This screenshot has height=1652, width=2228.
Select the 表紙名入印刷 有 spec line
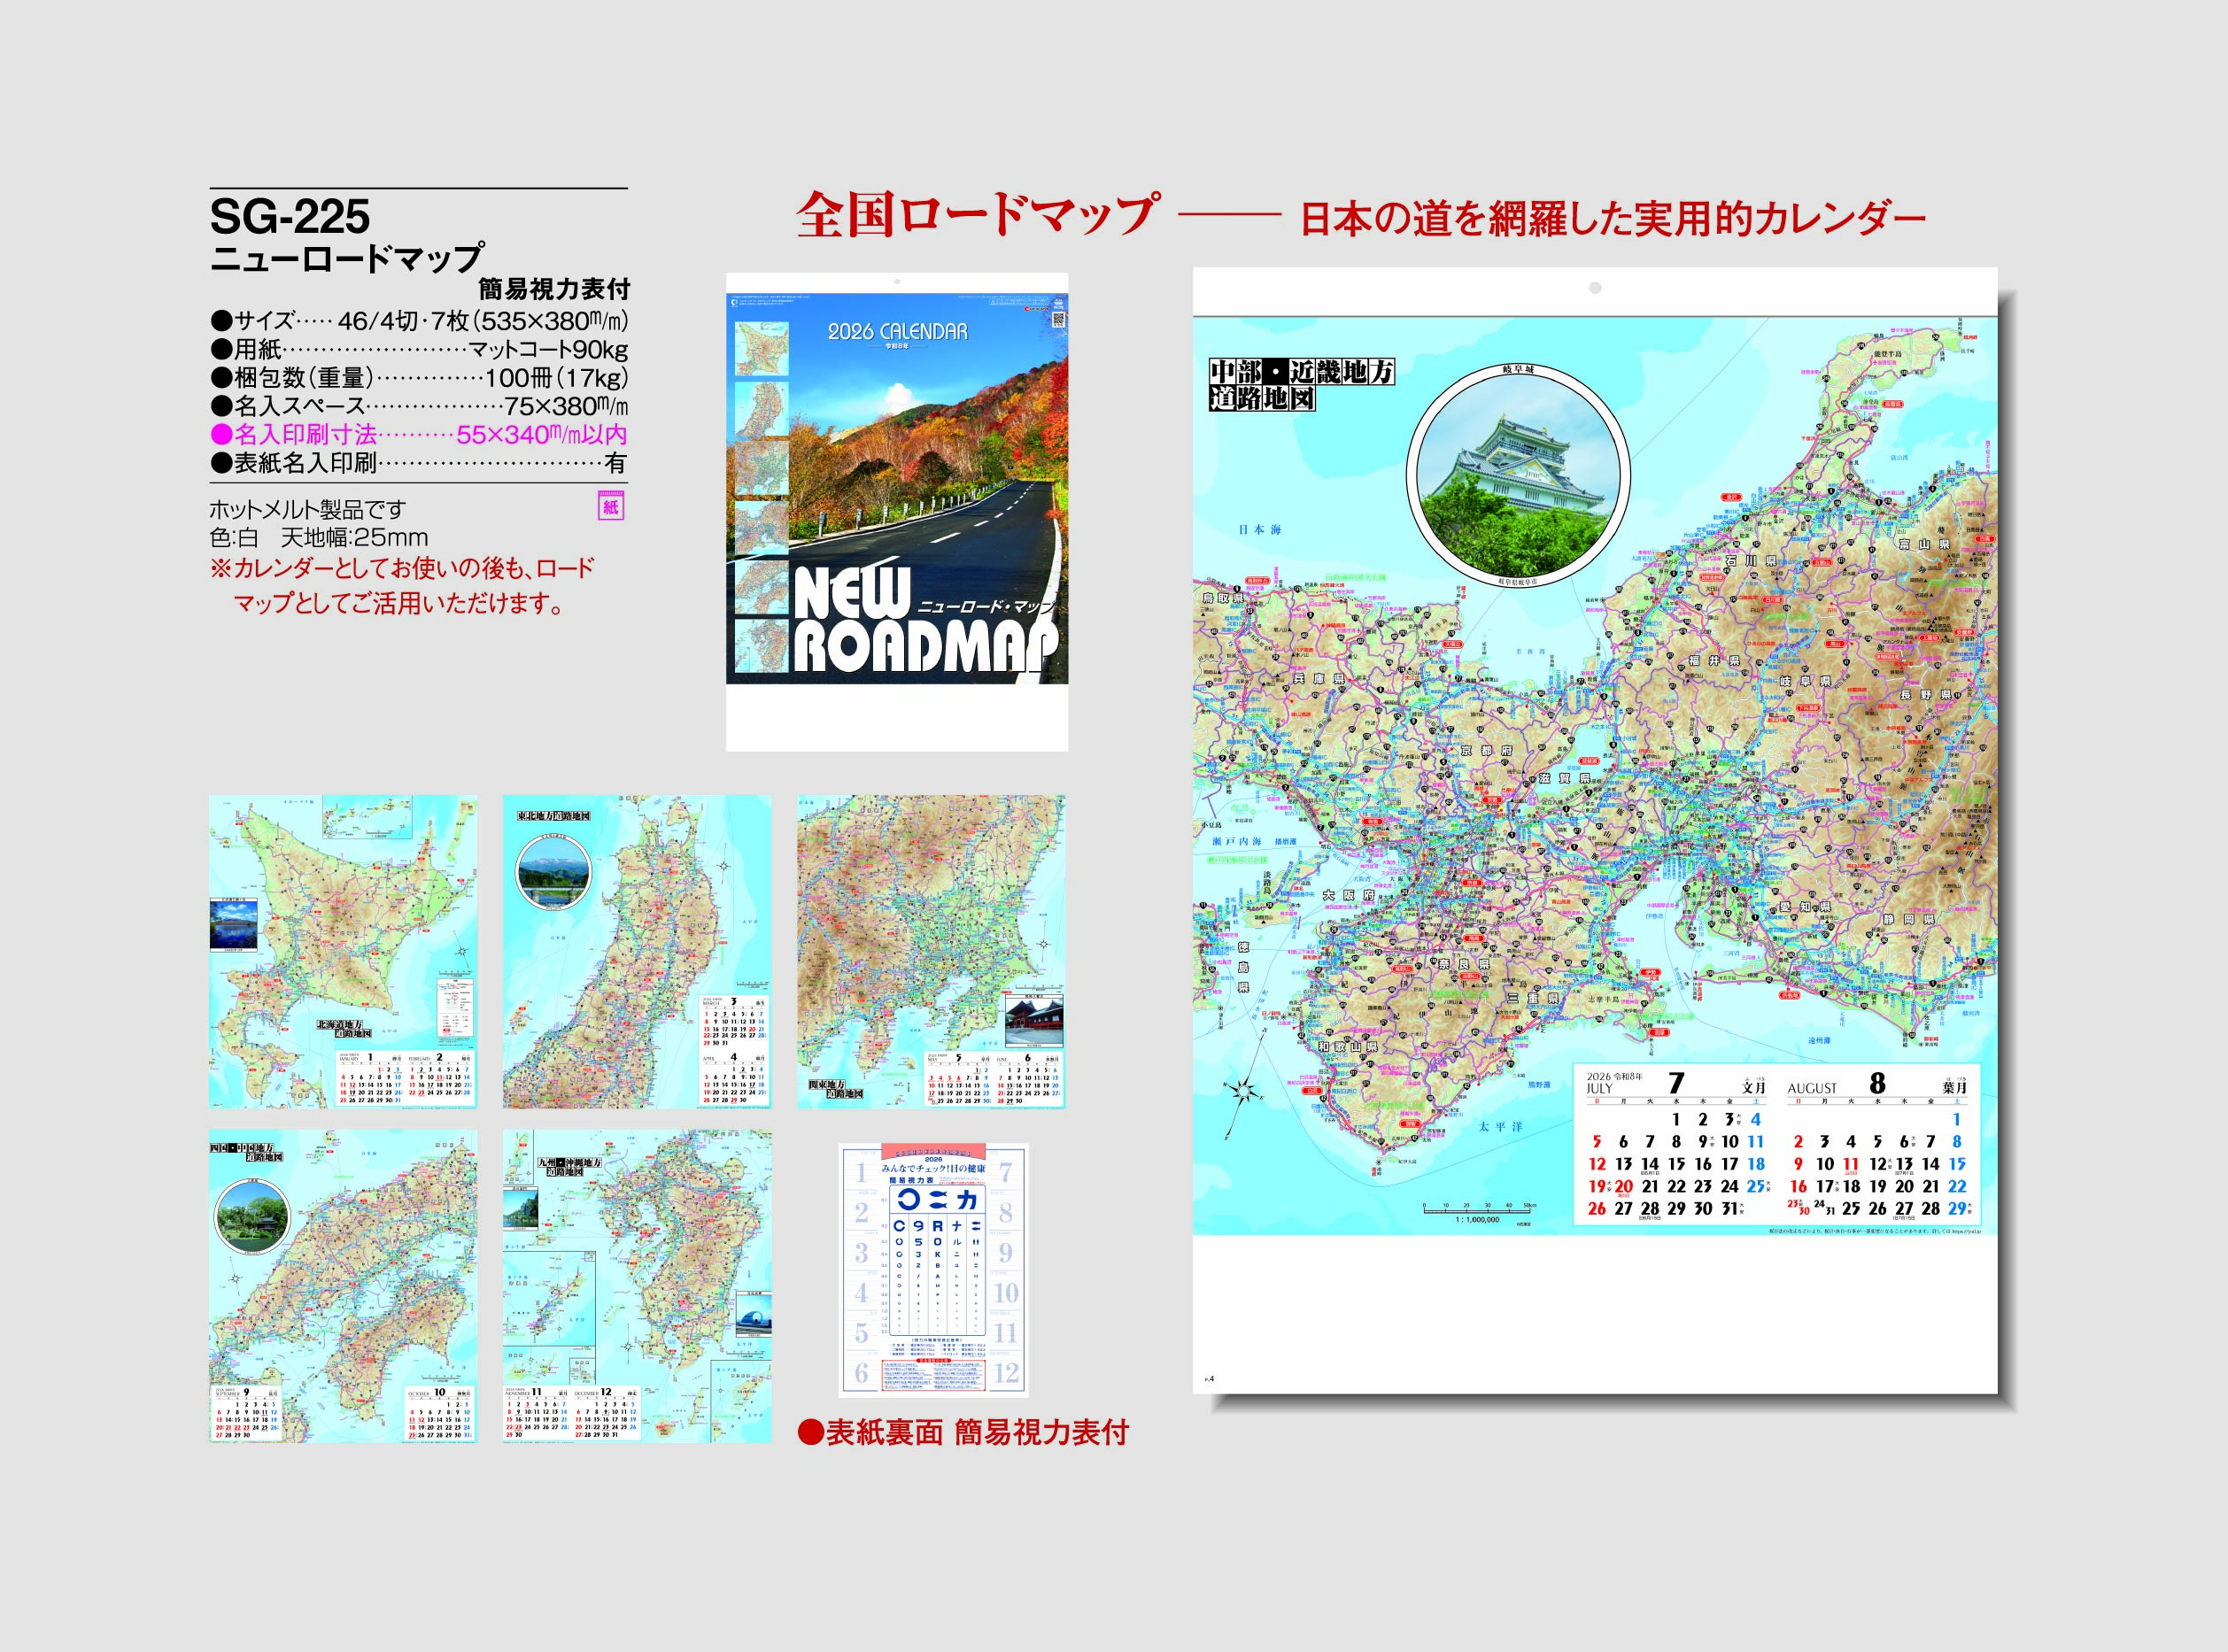[419, 463]
